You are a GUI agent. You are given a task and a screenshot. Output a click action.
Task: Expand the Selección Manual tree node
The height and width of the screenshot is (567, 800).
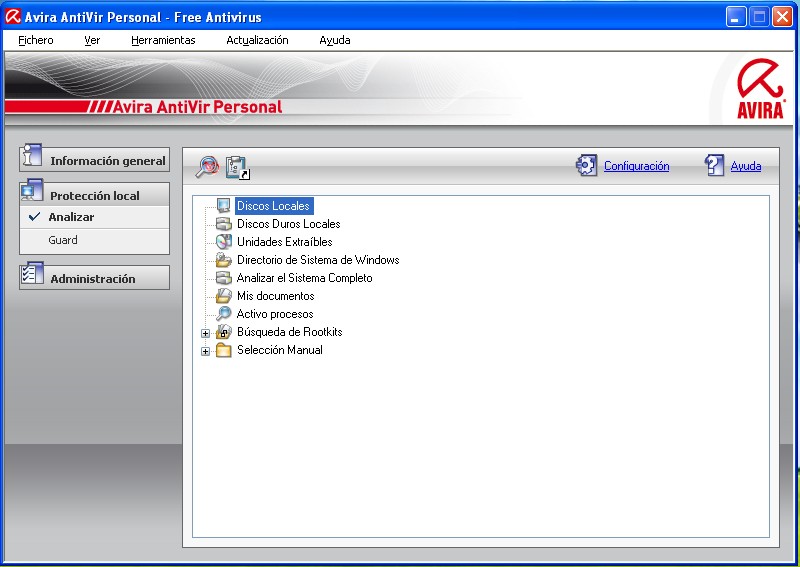pos(205,351)
